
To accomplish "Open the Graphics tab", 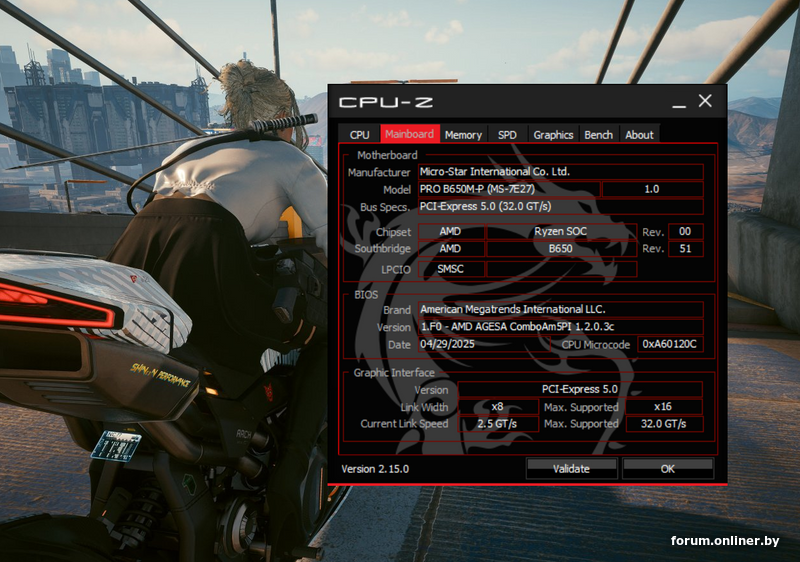I will point(554,135).
